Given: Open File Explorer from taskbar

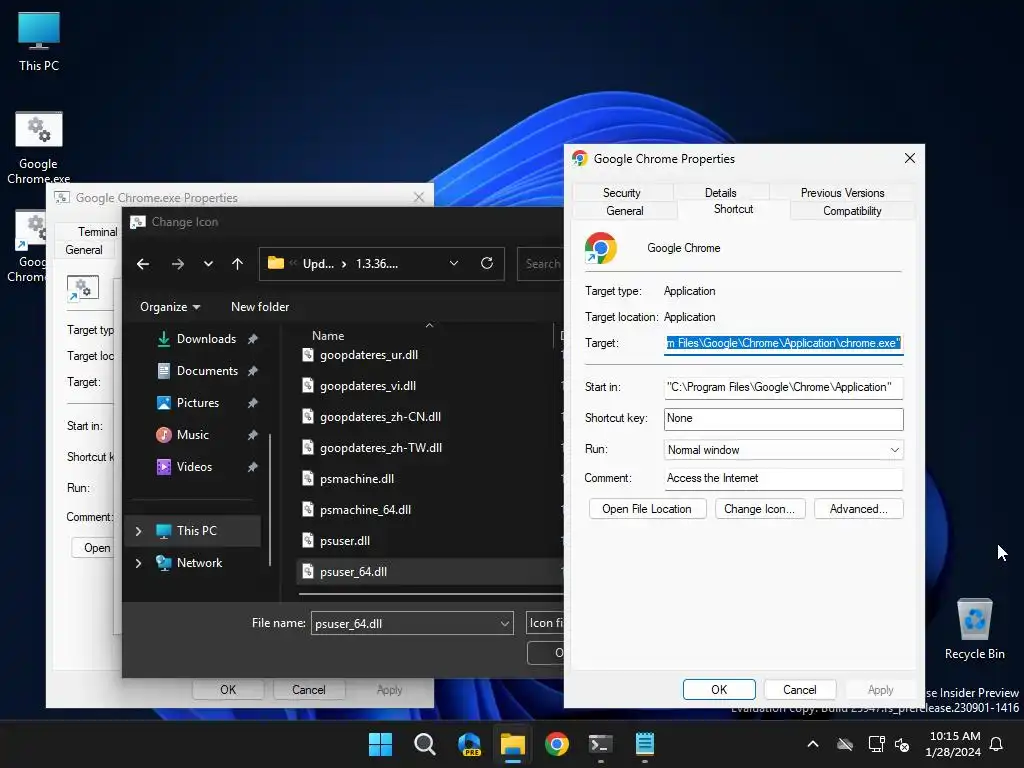Looking at the screenshot, I should (x=513, y=744).
